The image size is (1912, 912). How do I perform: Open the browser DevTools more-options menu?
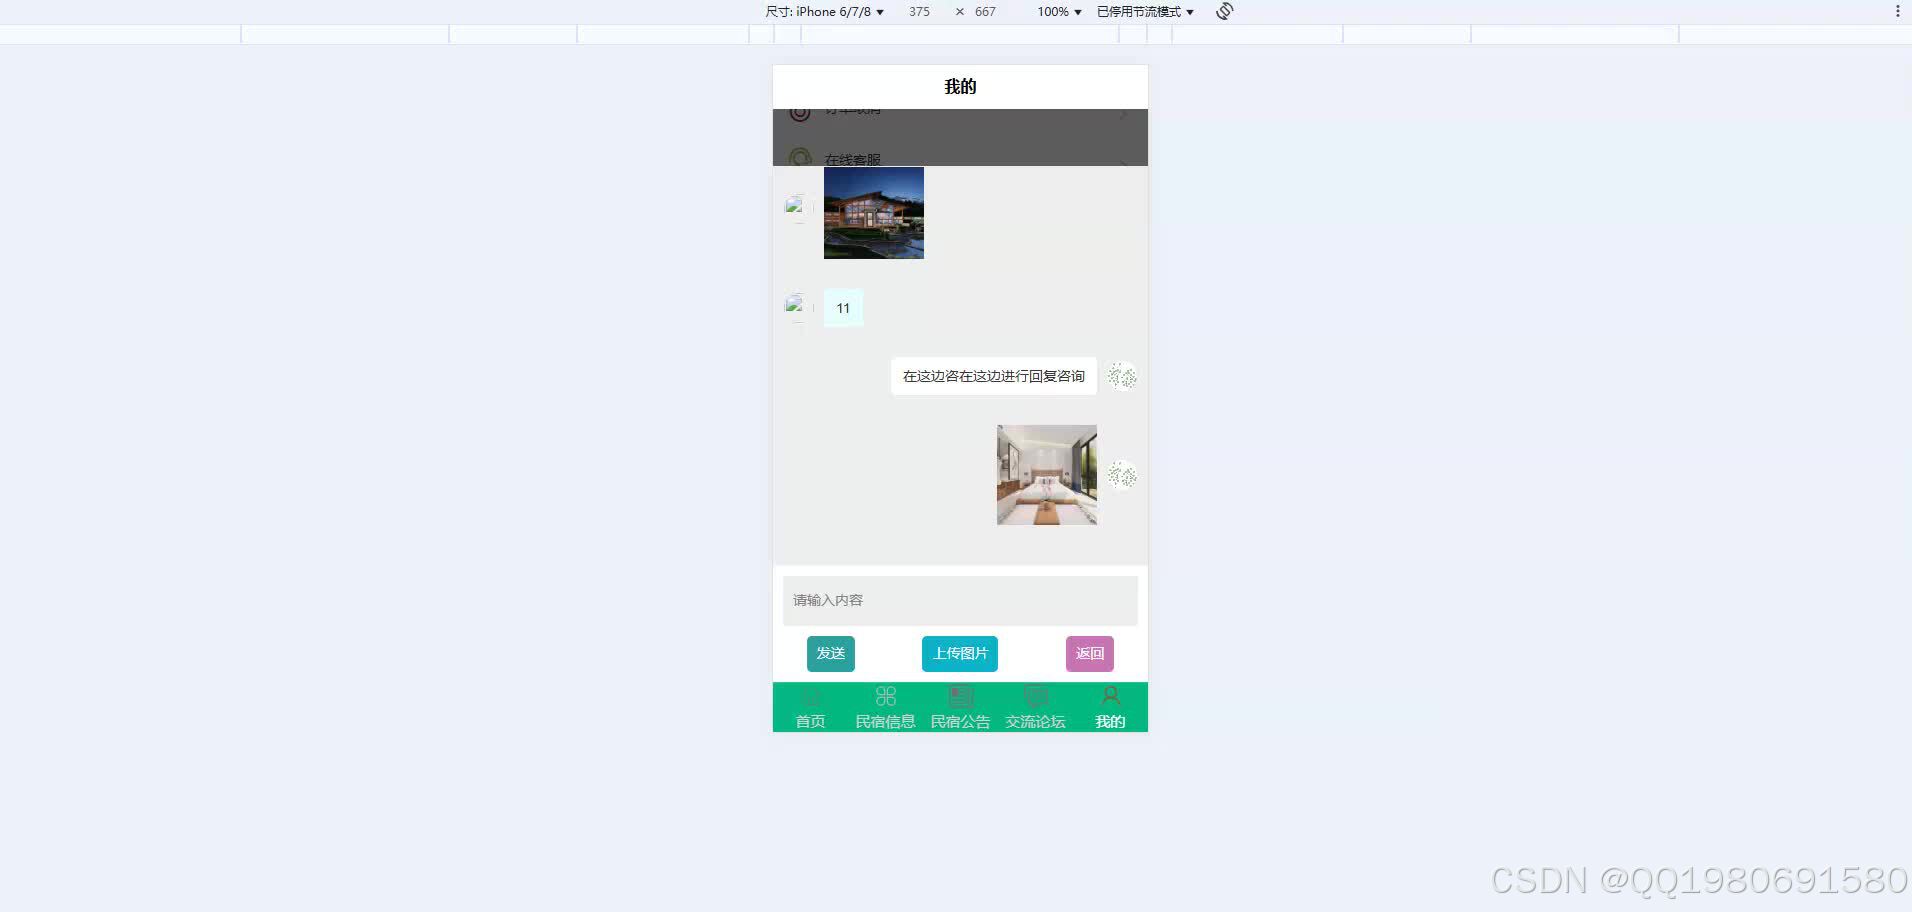point(1897,11)
